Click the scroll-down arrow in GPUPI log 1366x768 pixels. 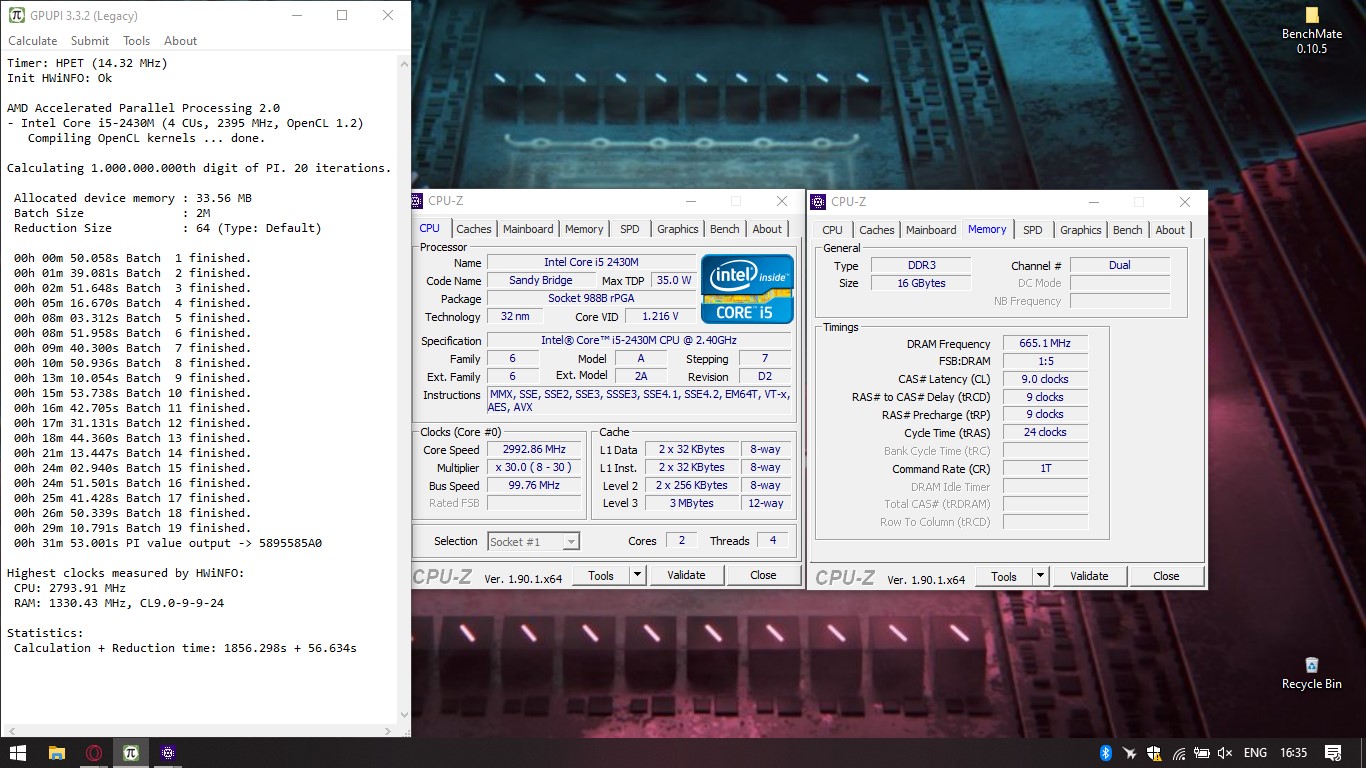(x=404, y=714)
